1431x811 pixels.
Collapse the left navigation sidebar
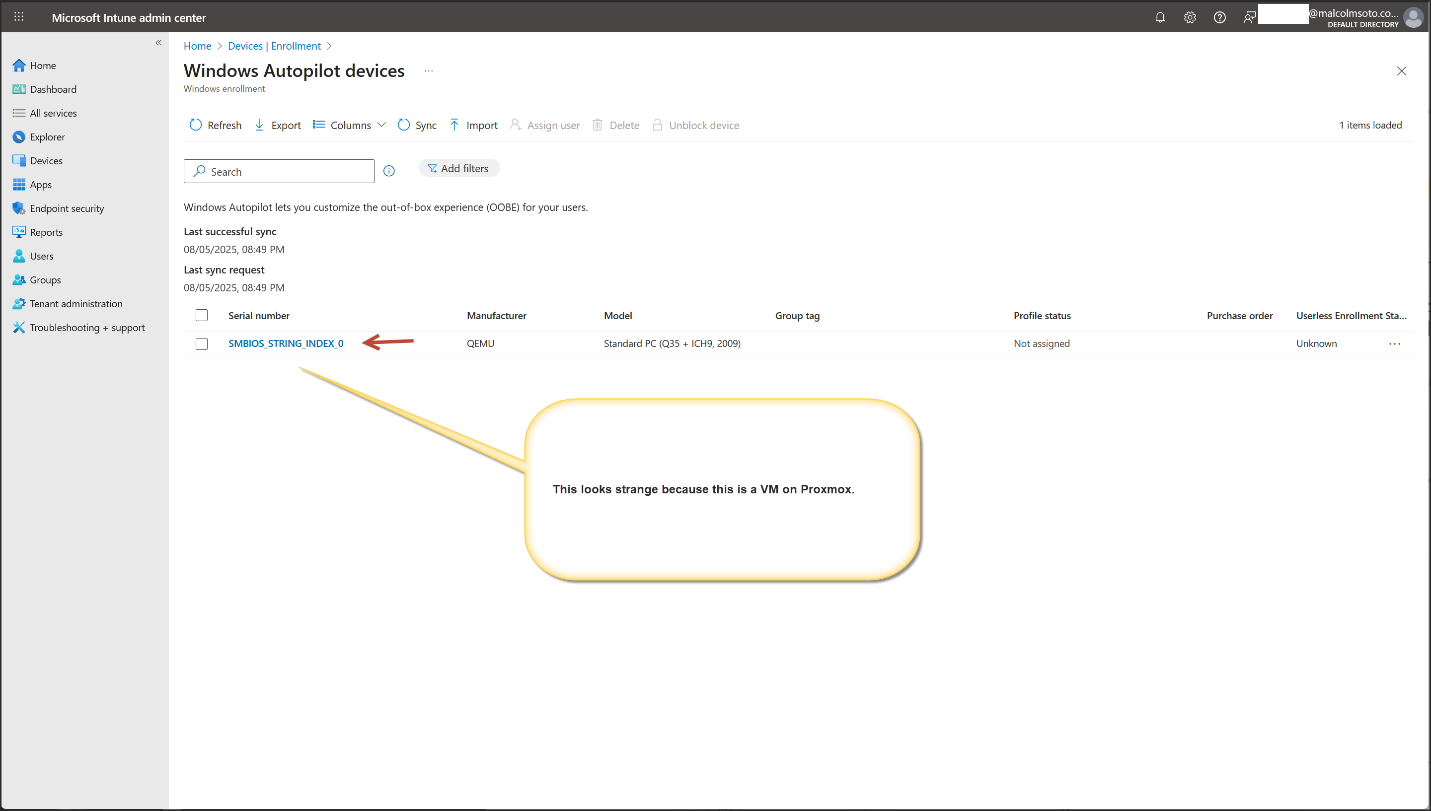(158, 42)
